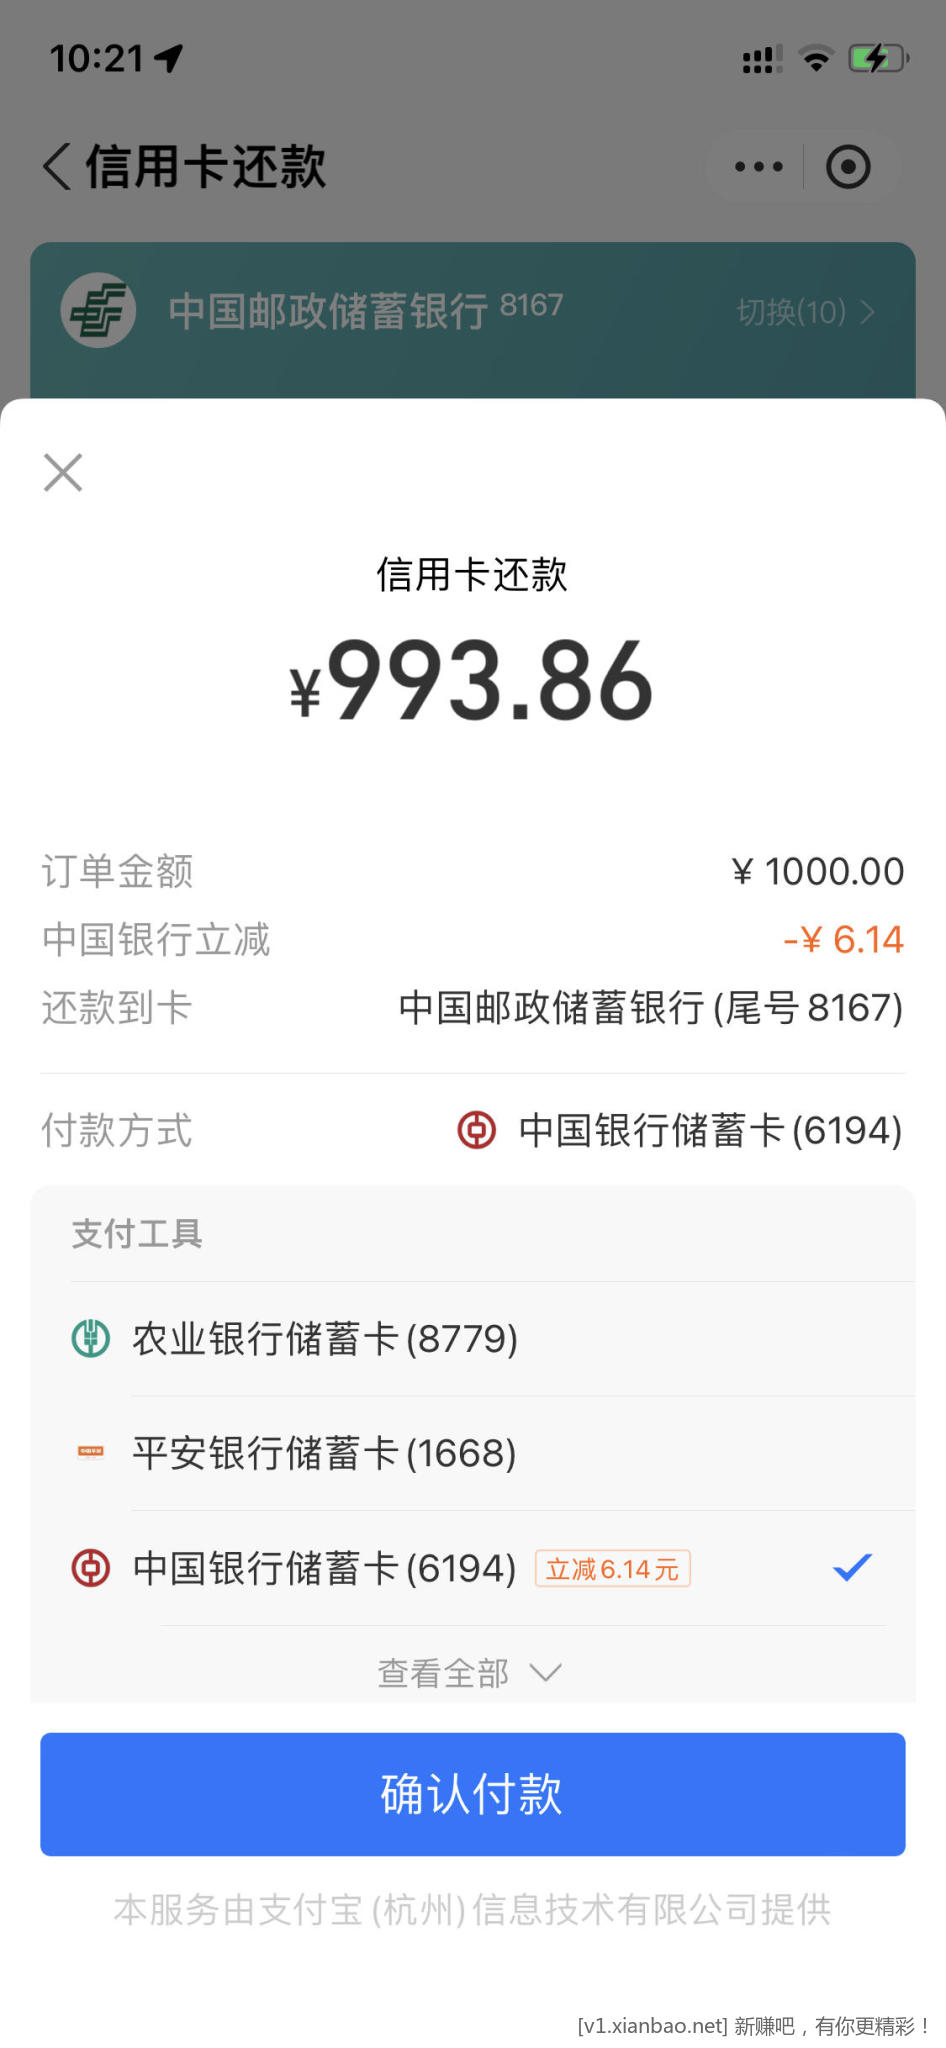Tap the Ping An Bank logo icon

click(x=91, y=1452)
